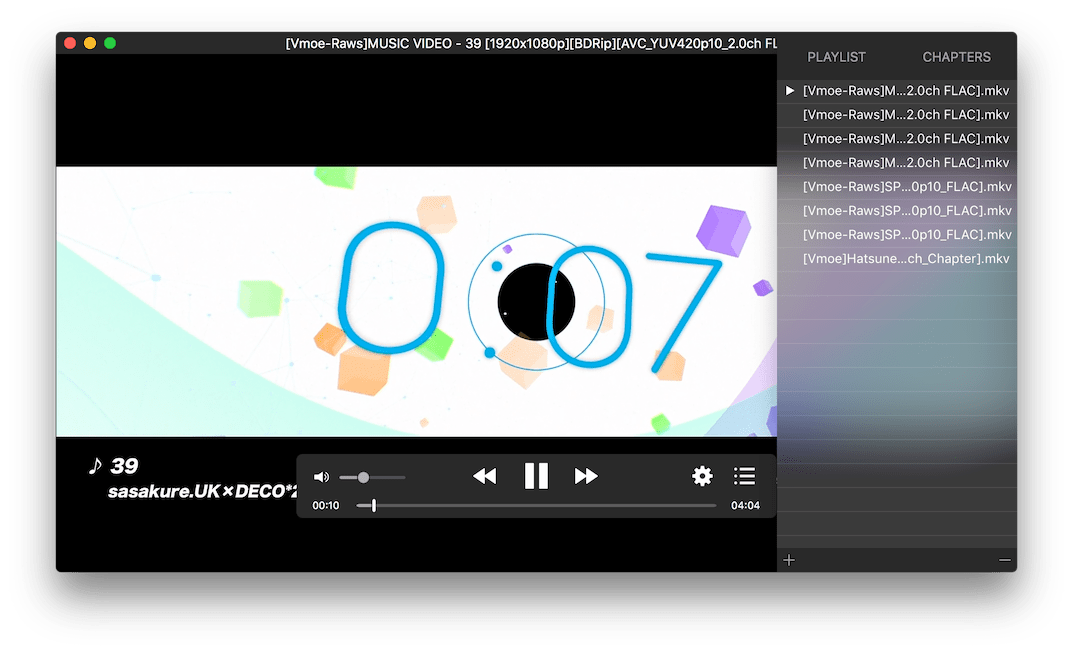Toggle the playlist sidebar with the list icon
Screen dimensions: 1073x652
point(745,475)
